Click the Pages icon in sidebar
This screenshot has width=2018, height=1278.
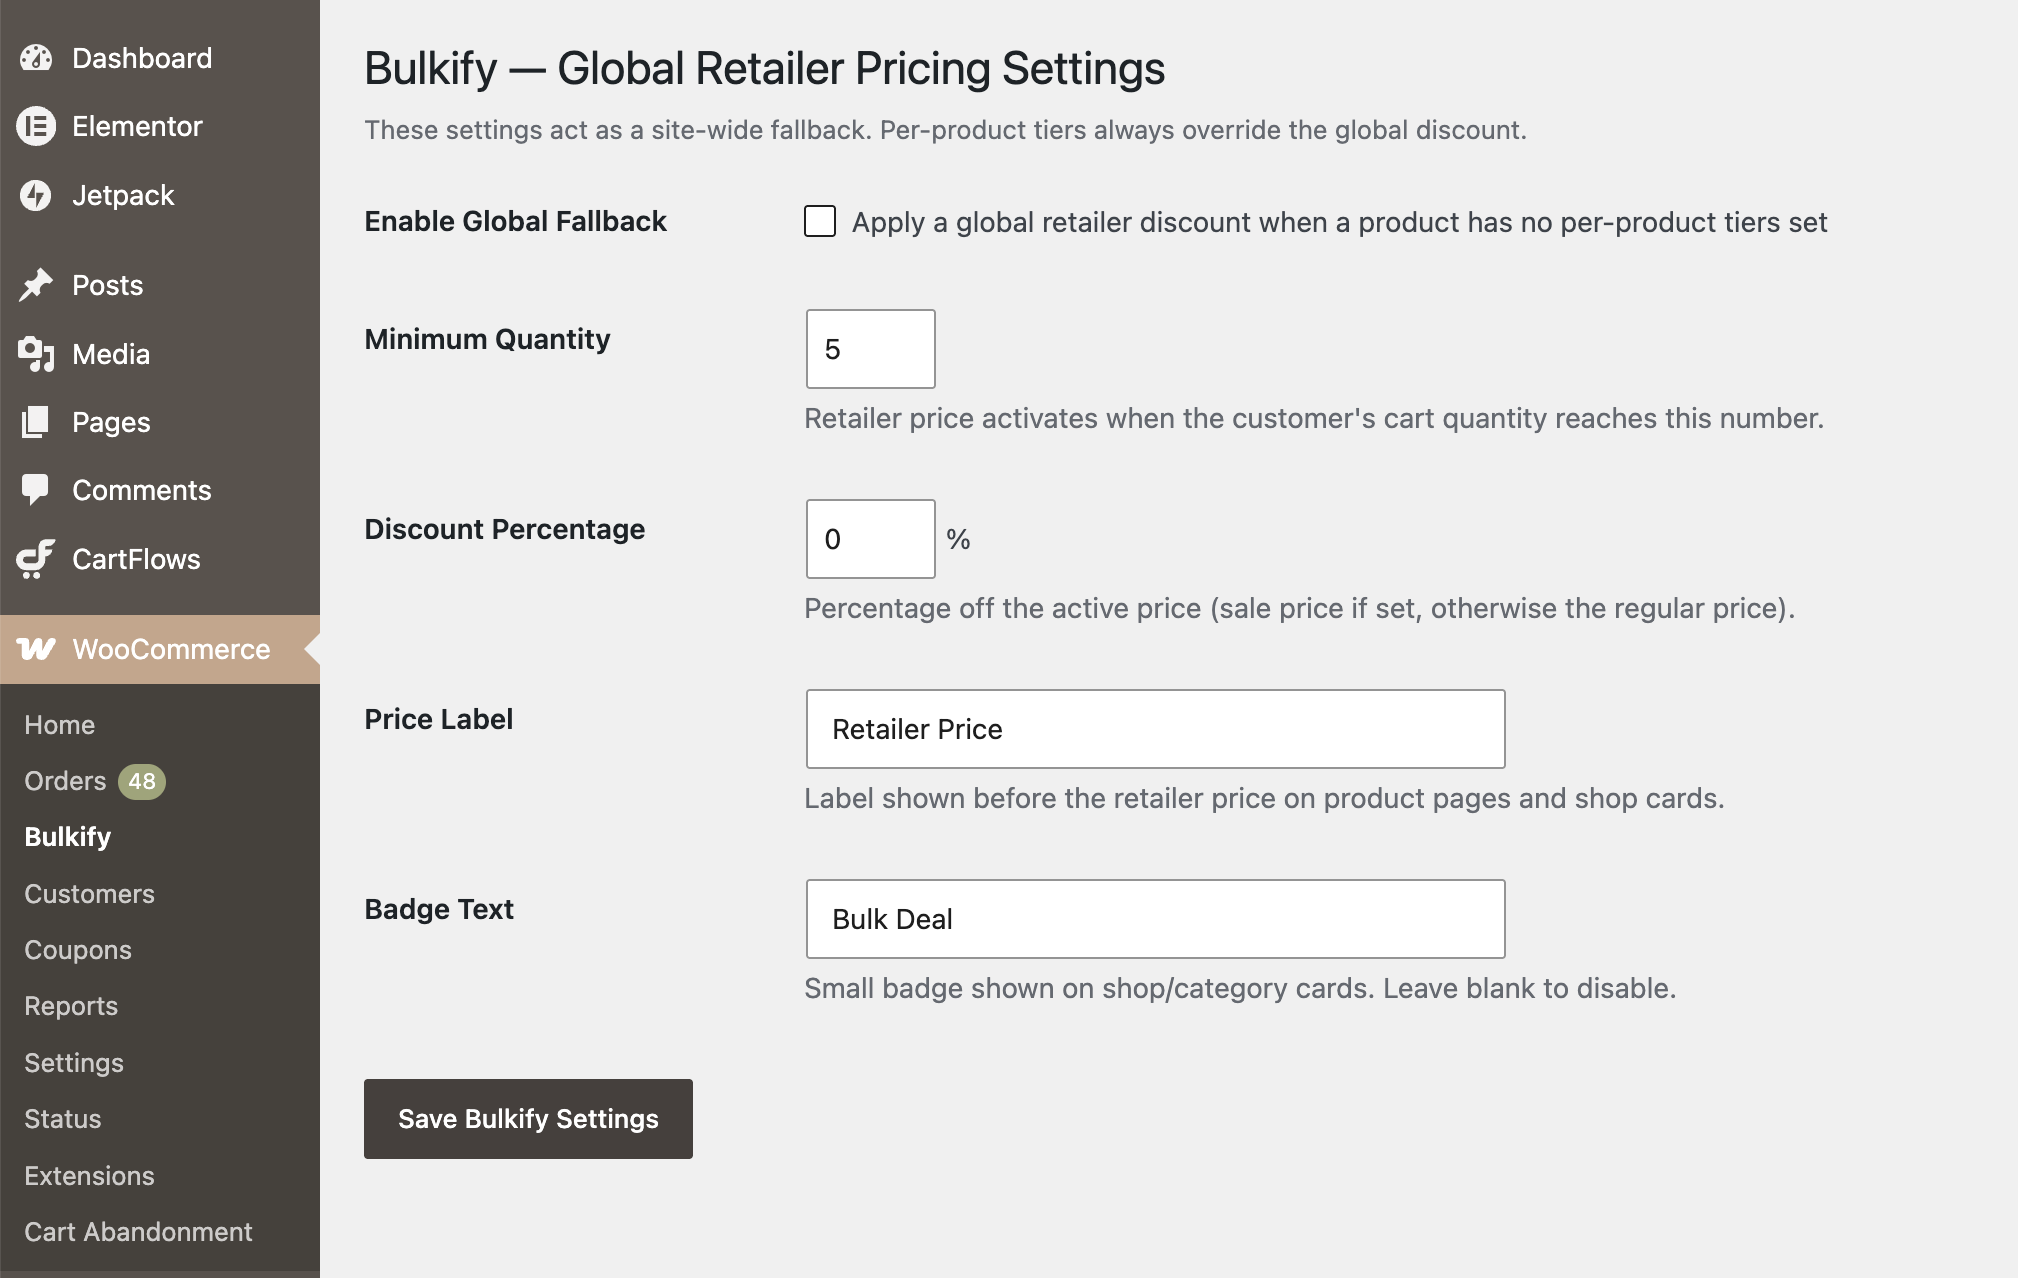36,422
